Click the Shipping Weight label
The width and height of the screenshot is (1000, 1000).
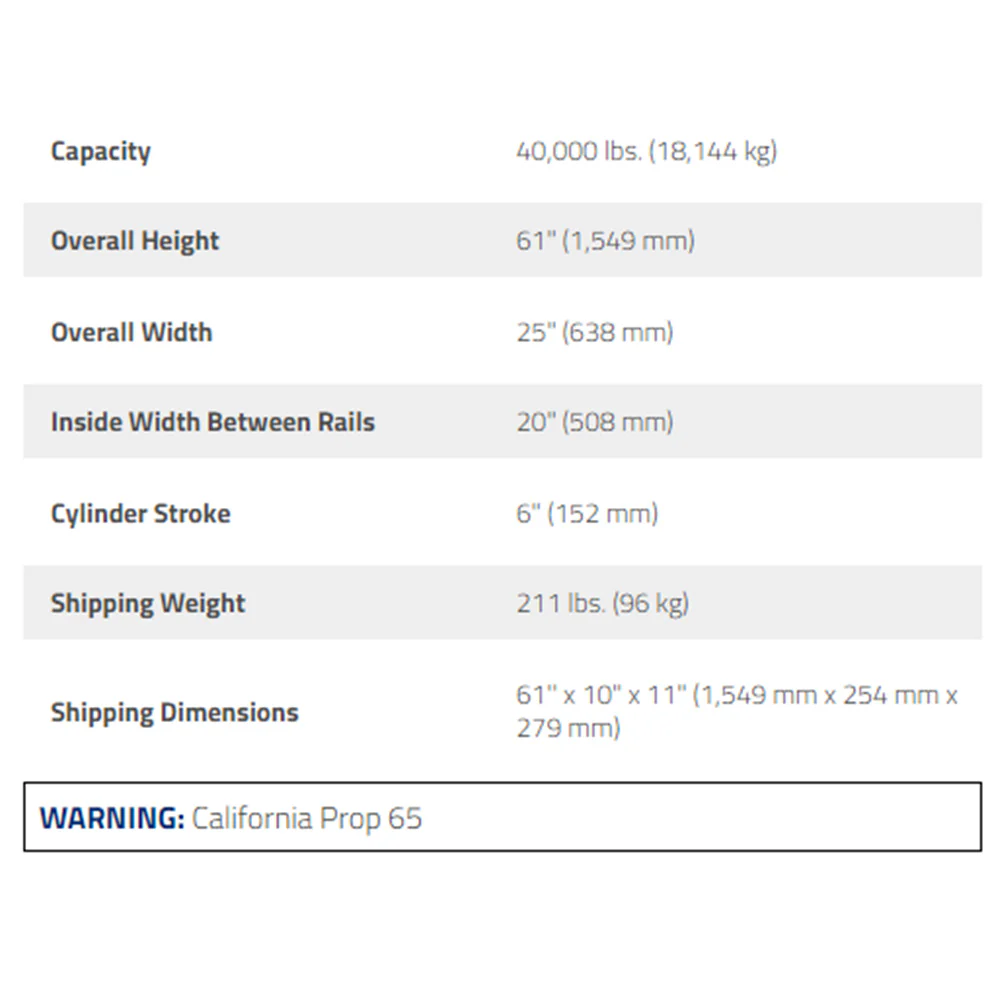pyautogui.click(x=148, y=603)
